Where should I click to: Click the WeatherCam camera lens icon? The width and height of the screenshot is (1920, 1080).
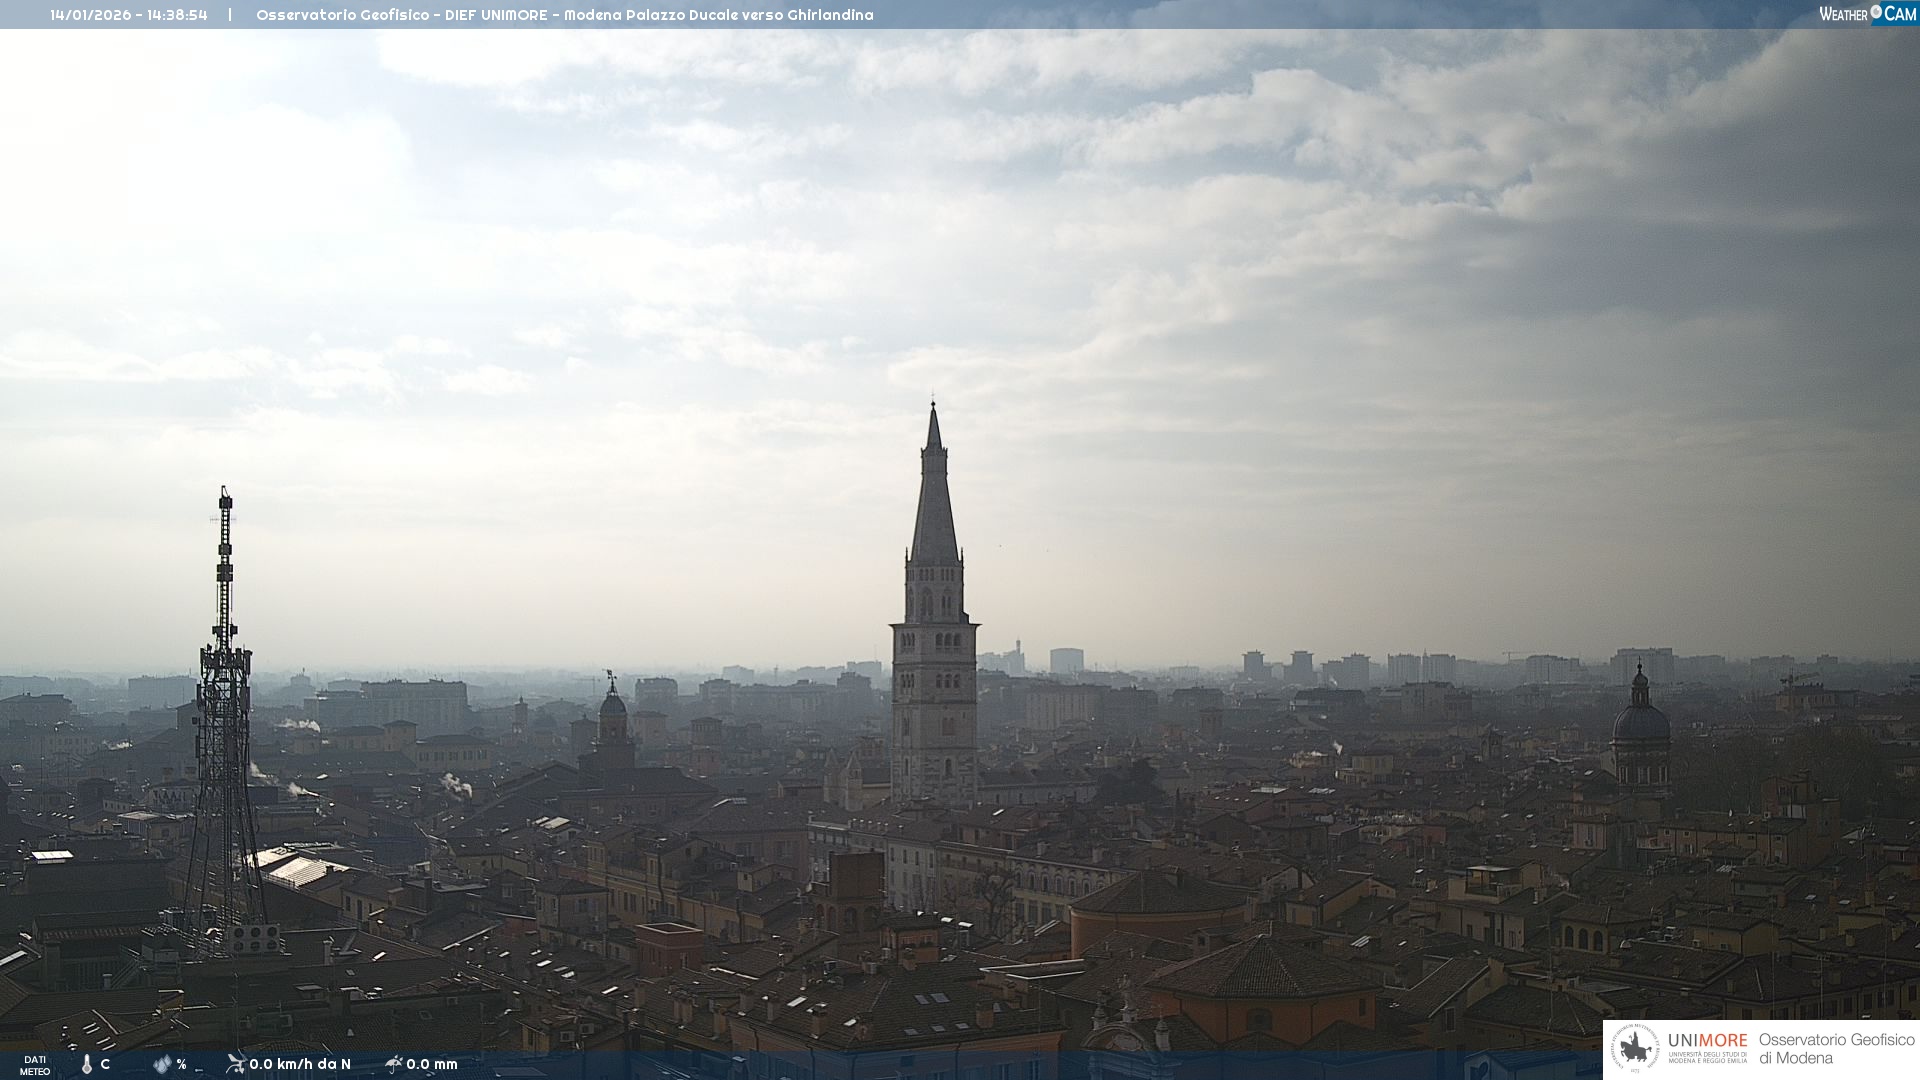[1876, 12]
